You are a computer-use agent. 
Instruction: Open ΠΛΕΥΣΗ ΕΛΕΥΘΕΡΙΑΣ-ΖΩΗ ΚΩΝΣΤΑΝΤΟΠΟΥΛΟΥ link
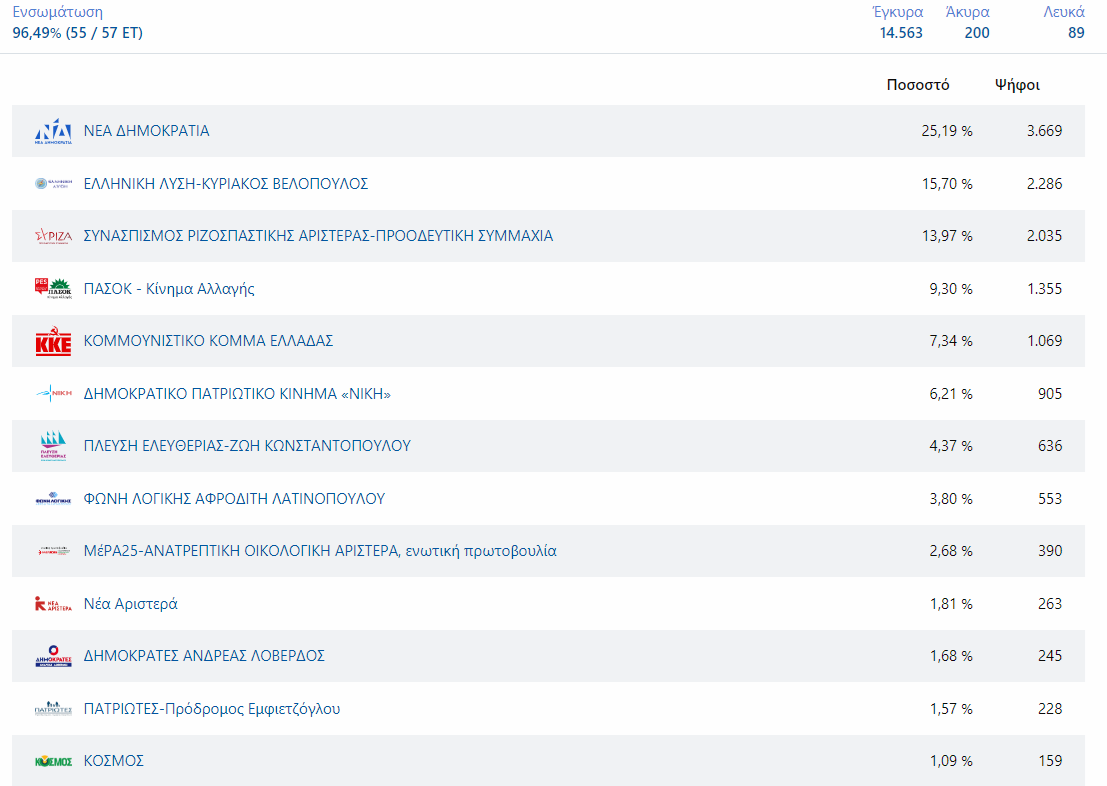coord(247,446)
